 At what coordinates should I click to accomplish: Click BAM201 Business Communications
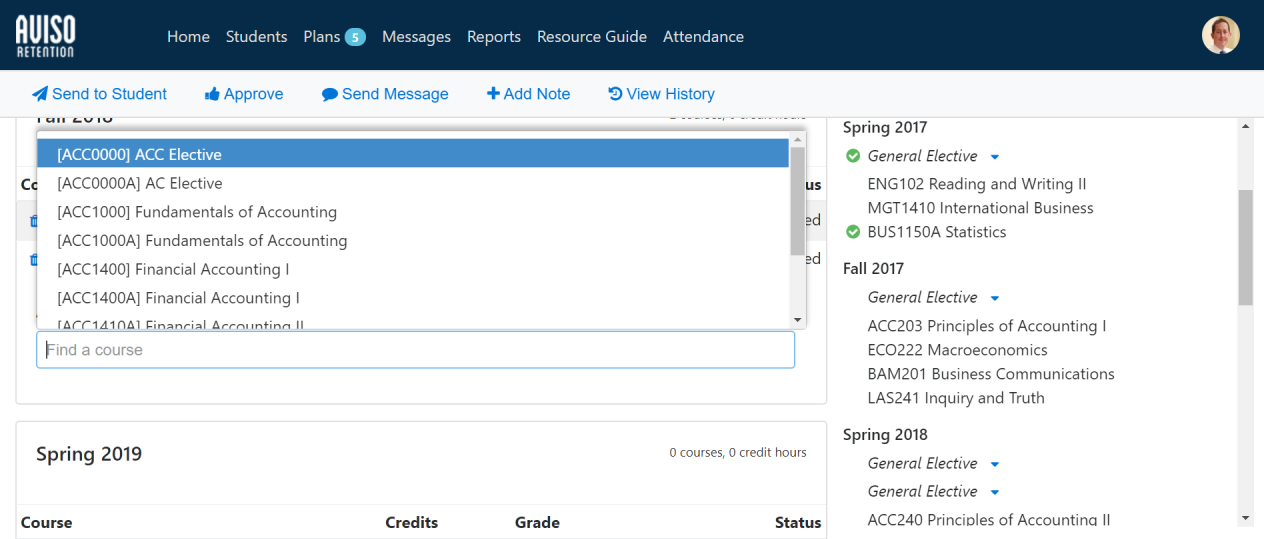(x=991, y=374)
